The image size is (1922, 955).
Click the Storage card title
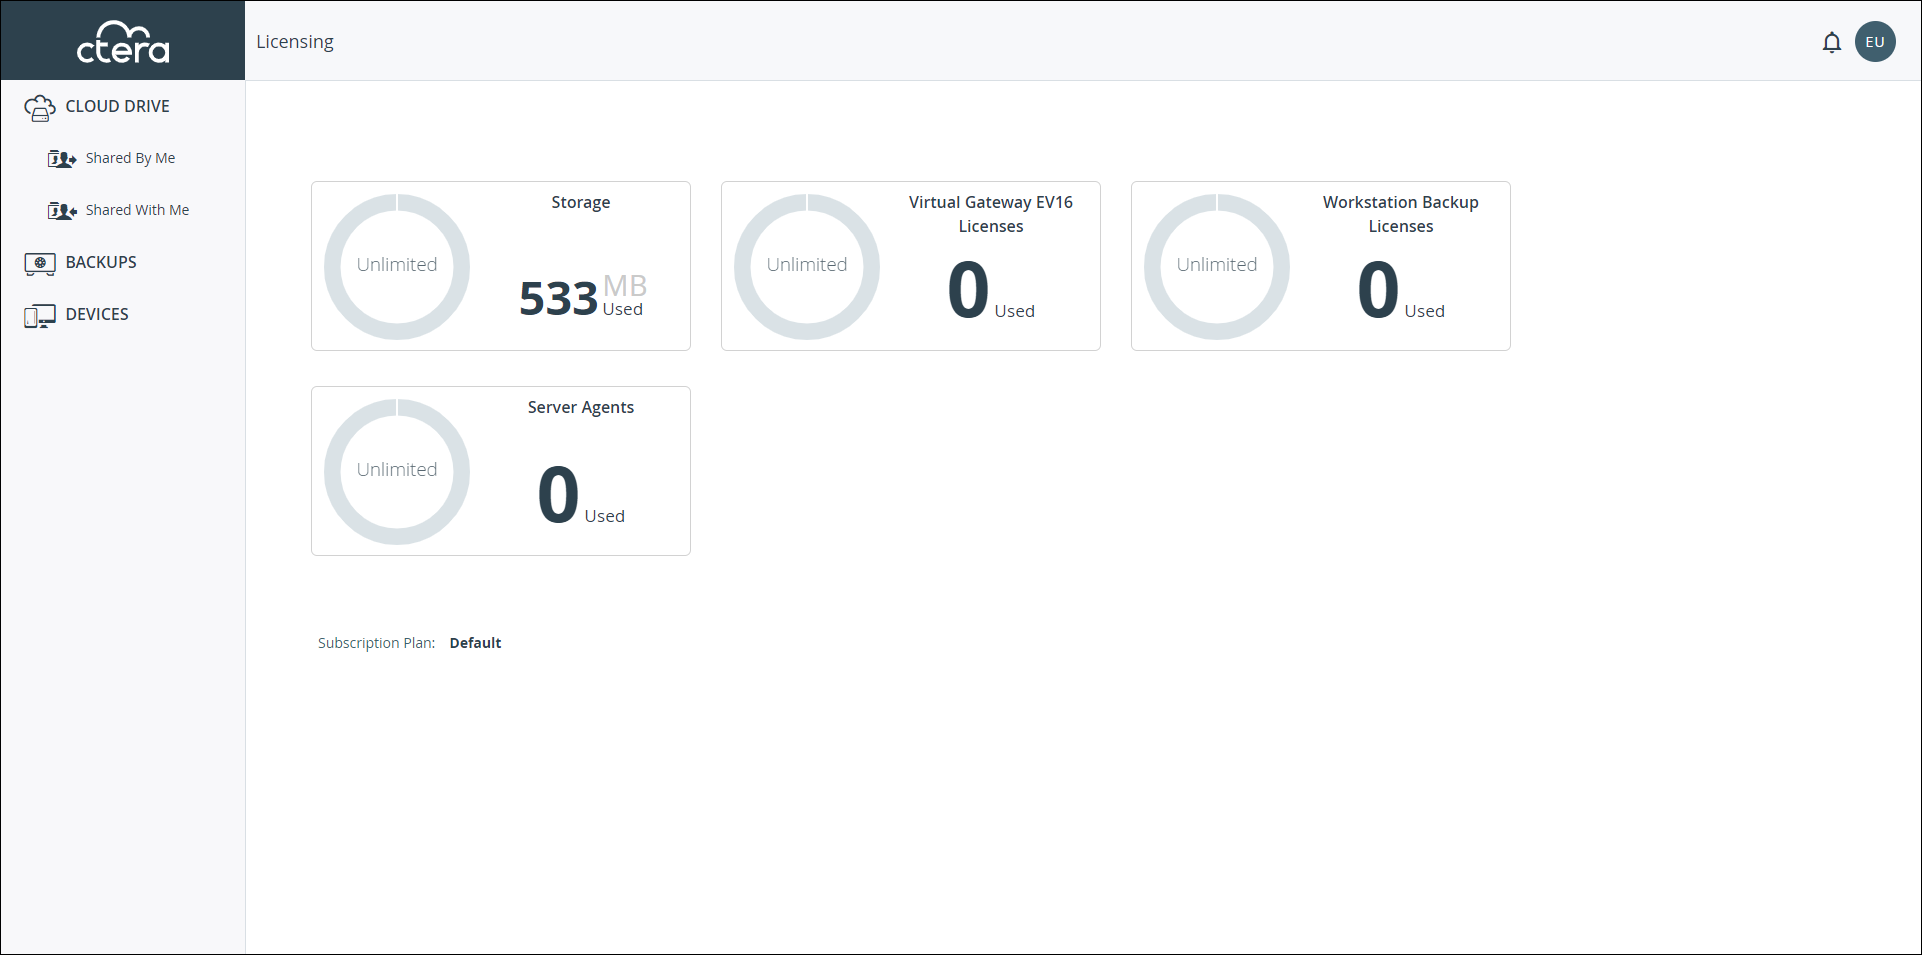581,202
